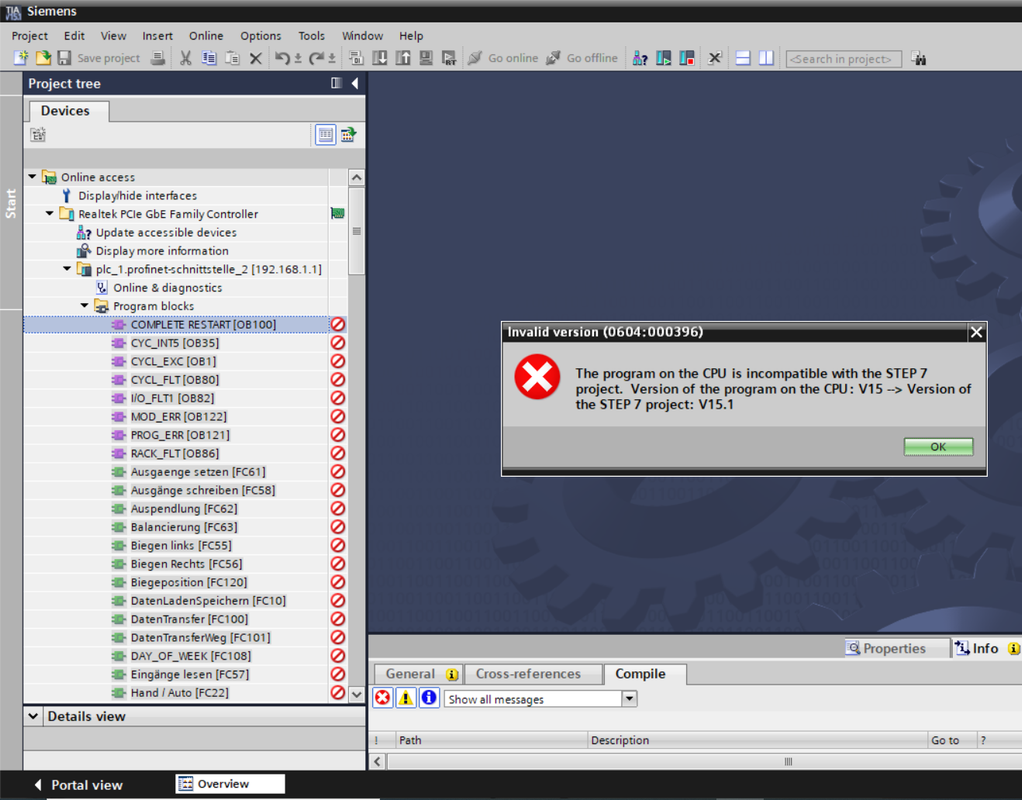
Task: Open the Options menu
Action: pyautogui.click(x=261, y=36)
